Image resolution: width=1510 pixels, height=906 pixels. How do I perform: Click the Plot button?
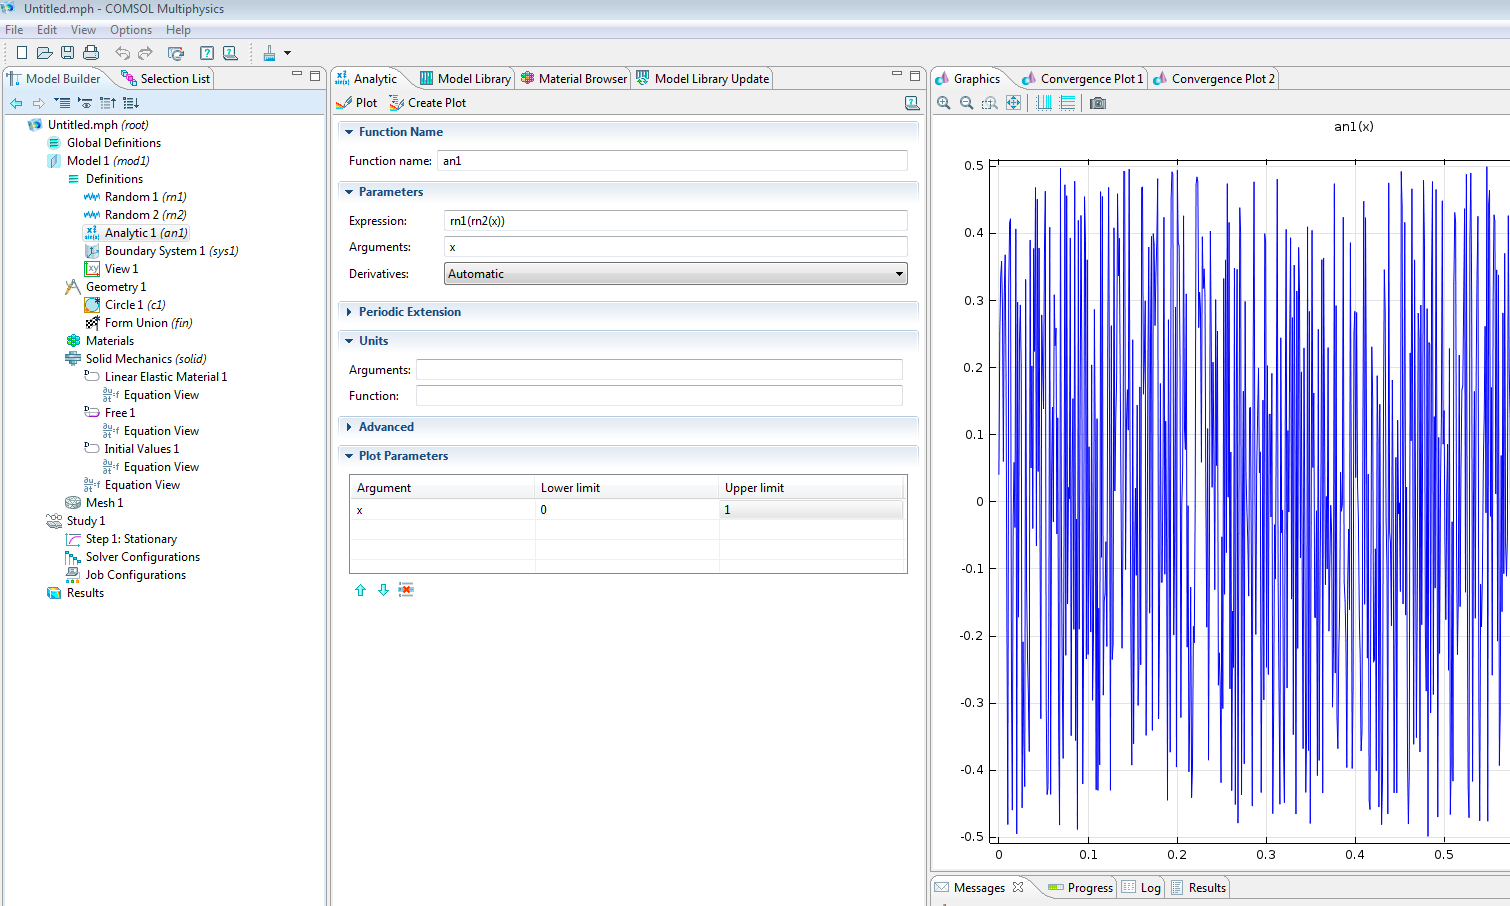pyautogui.click(x=357, y=103)
